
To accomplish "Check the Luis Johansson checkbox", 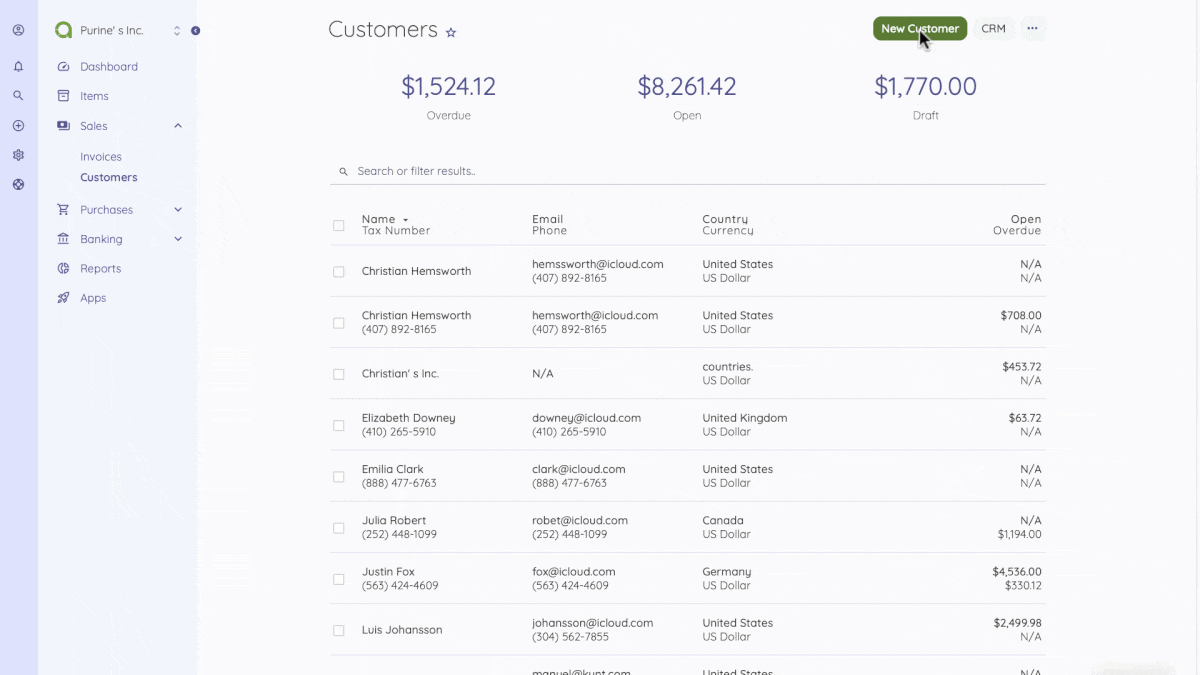I will pyautogui.click(x=339, y=630).
